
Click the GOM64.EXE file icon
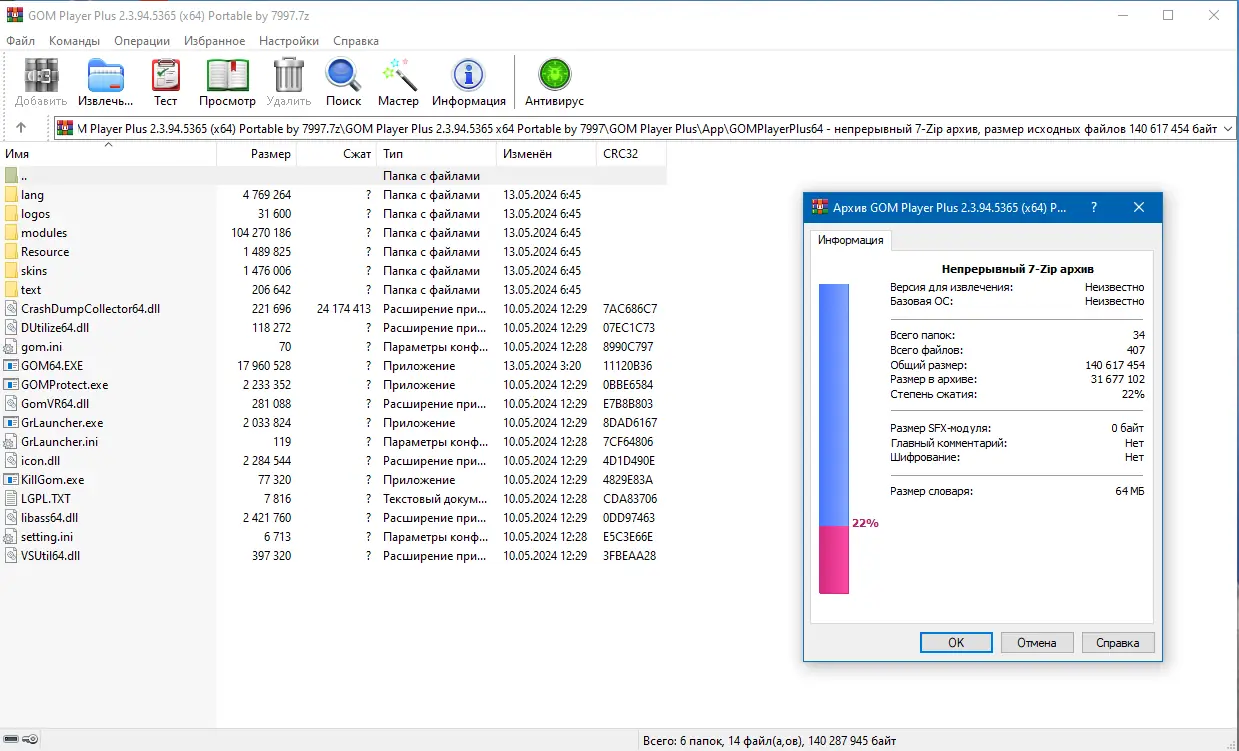tap(11, 366)
